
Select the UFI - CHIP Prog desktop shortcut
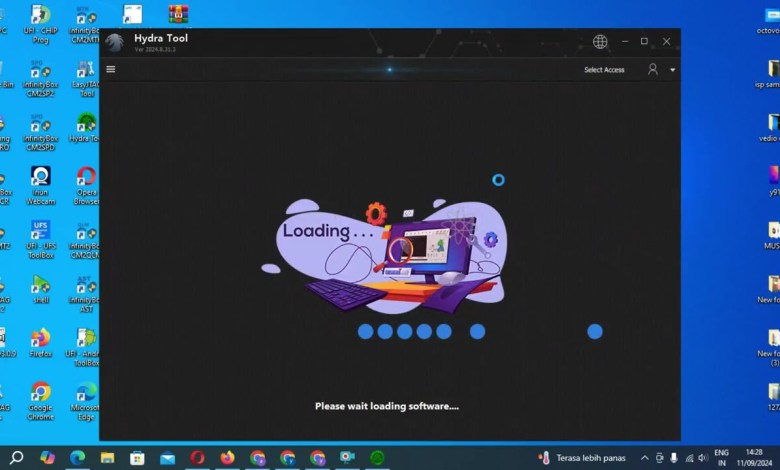pos(41,24)
